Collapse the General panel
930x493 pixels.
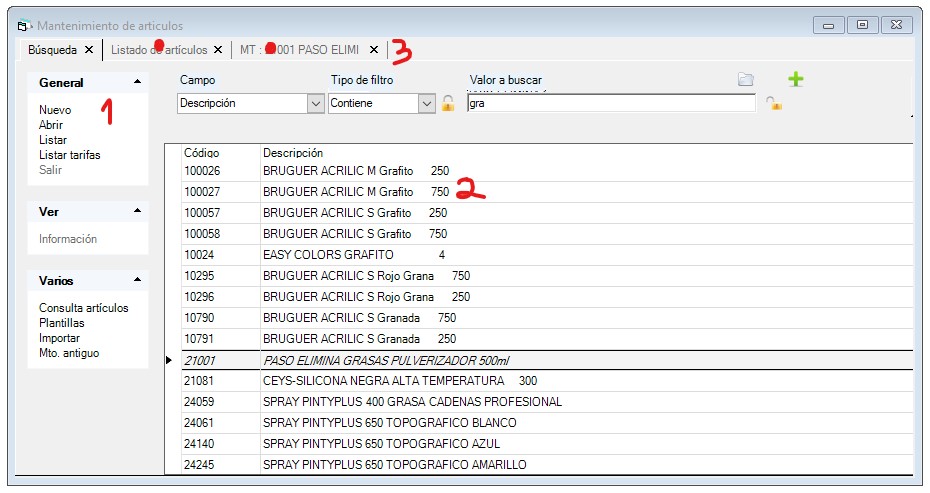tap(138, 82)
